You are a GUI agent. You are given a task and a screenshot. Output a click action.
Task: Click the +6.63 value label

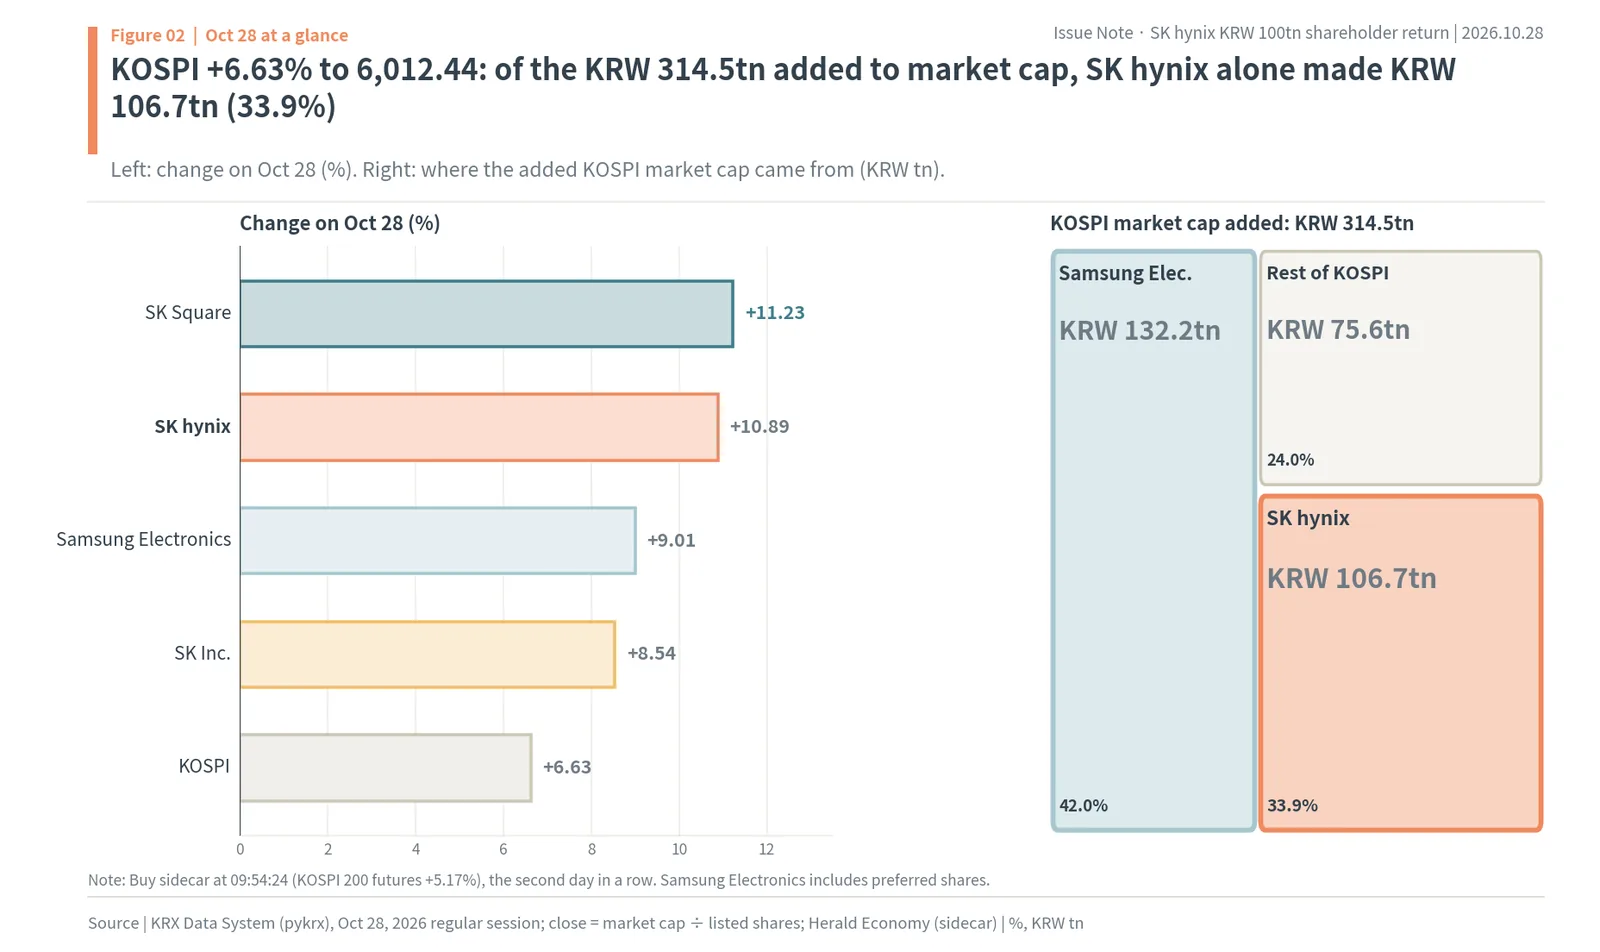(x=567, y=767)
